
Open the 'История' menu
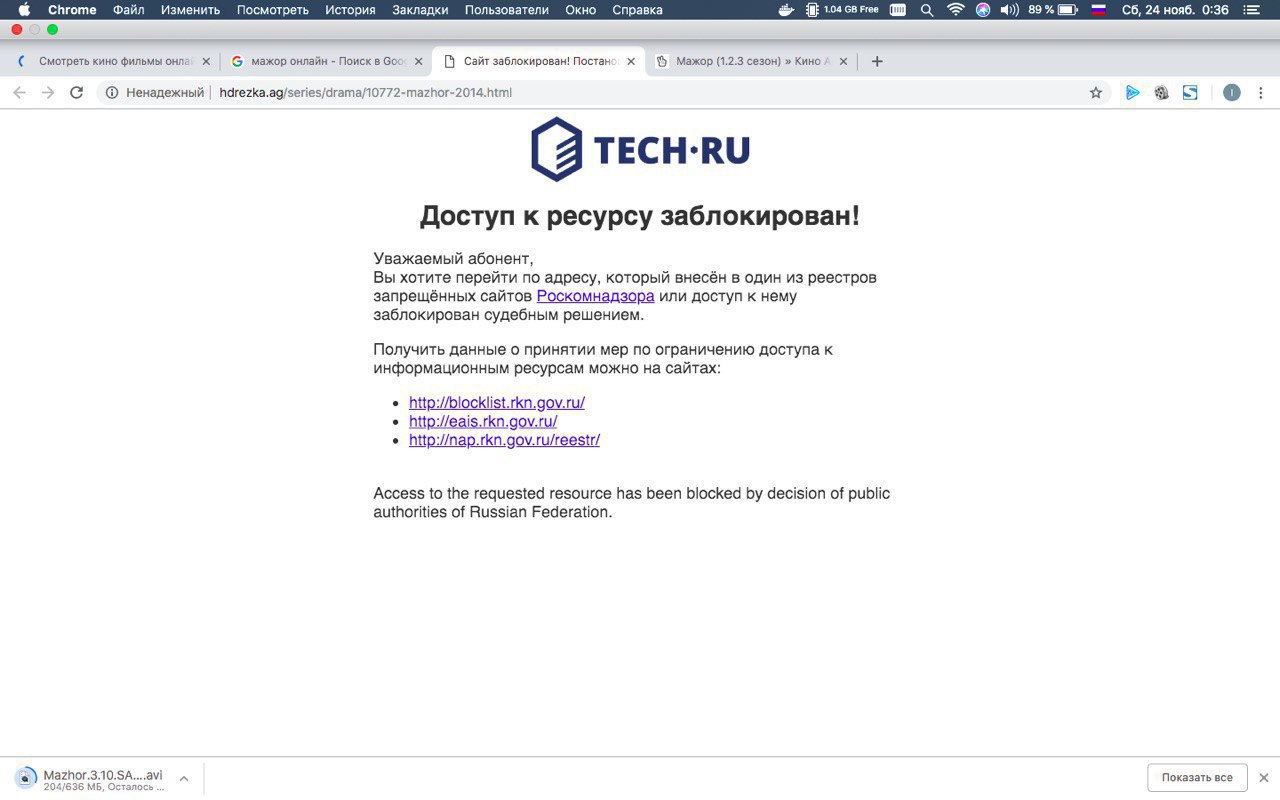350,10
